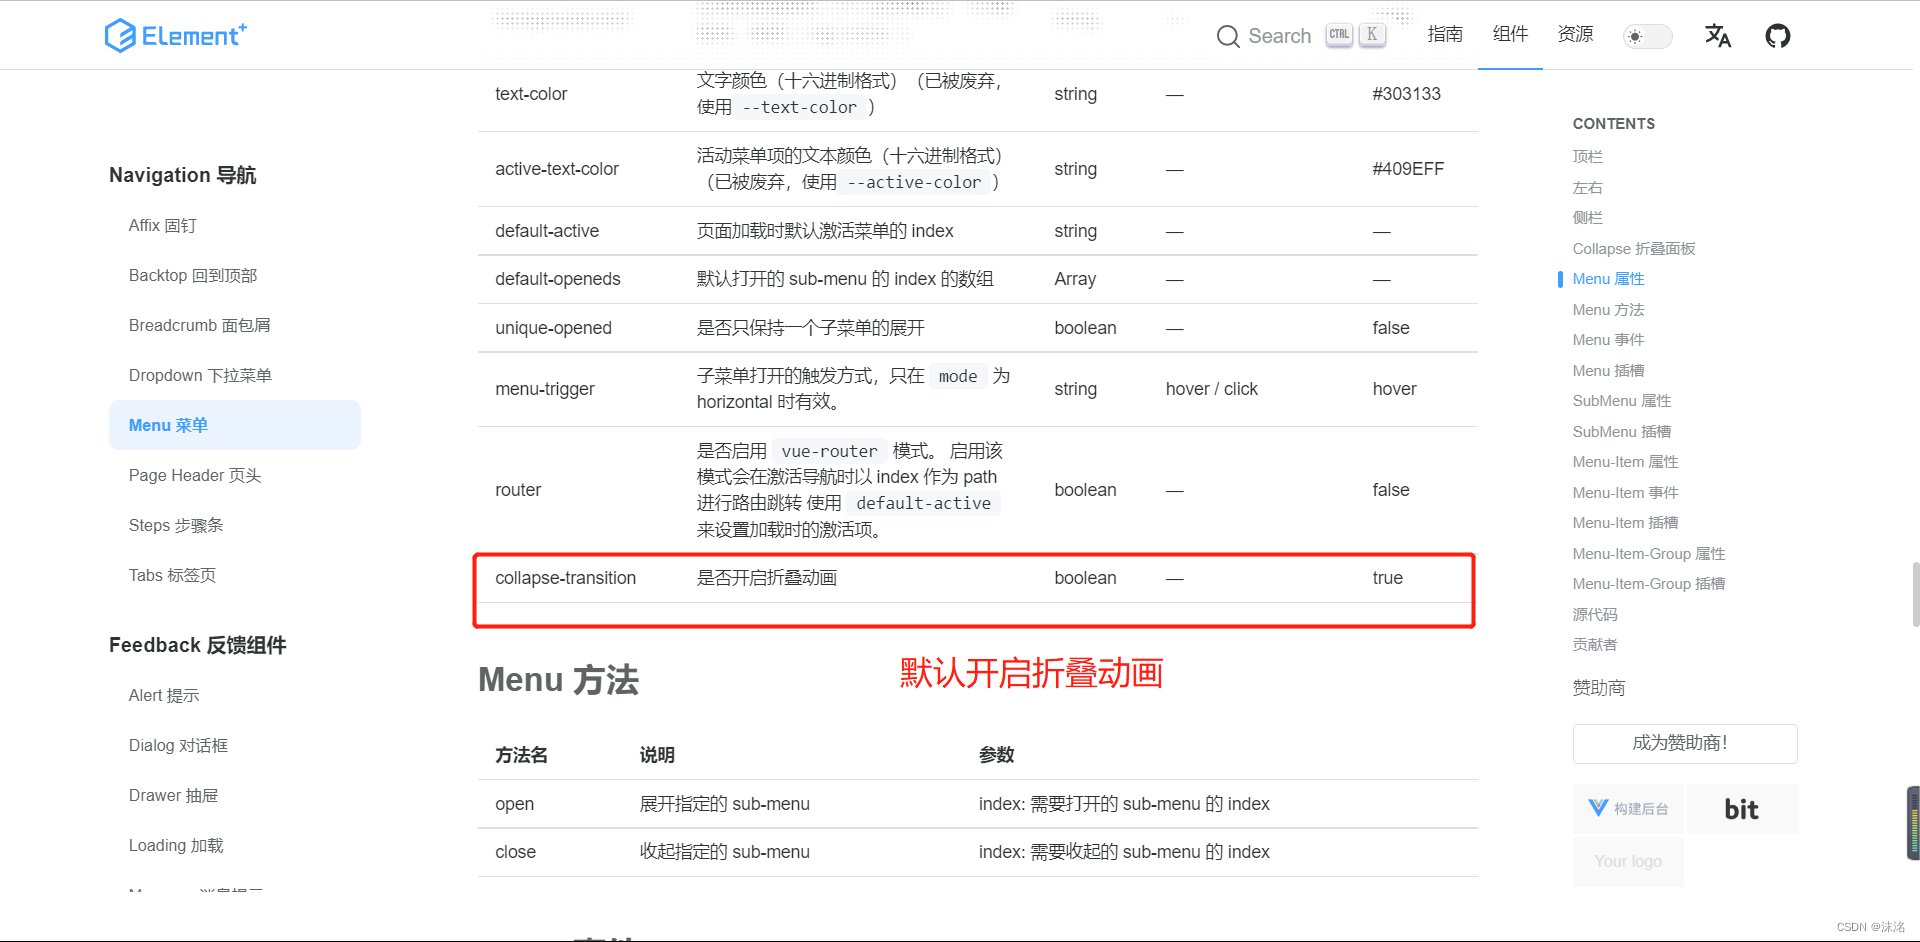1920x942 pixels.
Task: Click the bit sponsor logo
Action: [x=1741, y=808]
